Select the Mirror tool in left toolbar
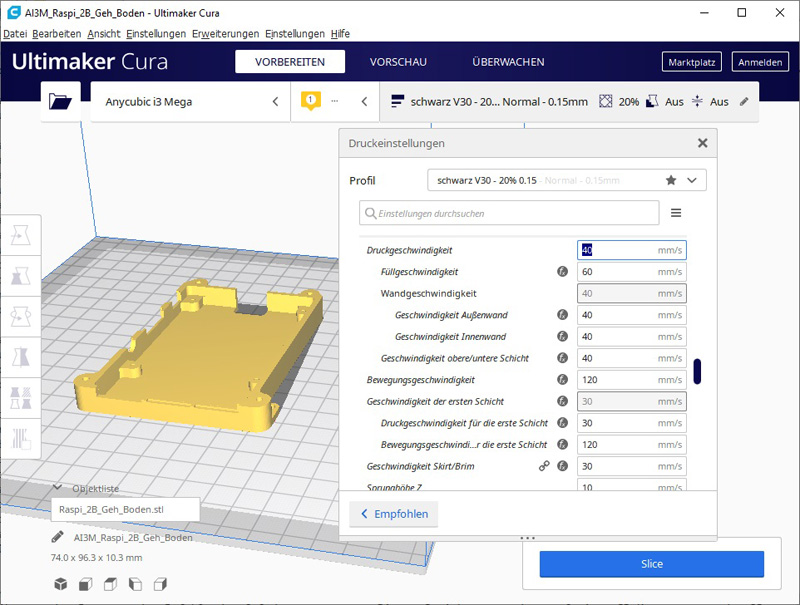The image size is (800, 605). [x=20, y=358]
